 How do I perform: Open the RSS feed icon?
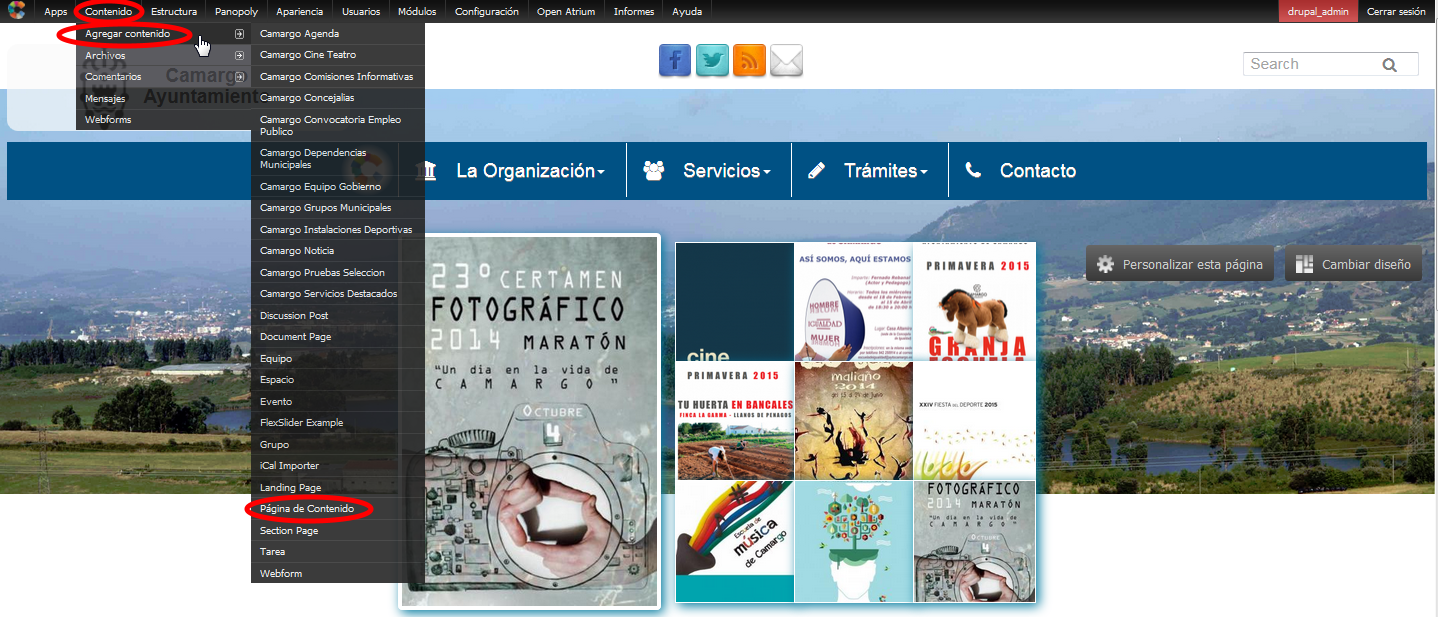click(749, 60)
